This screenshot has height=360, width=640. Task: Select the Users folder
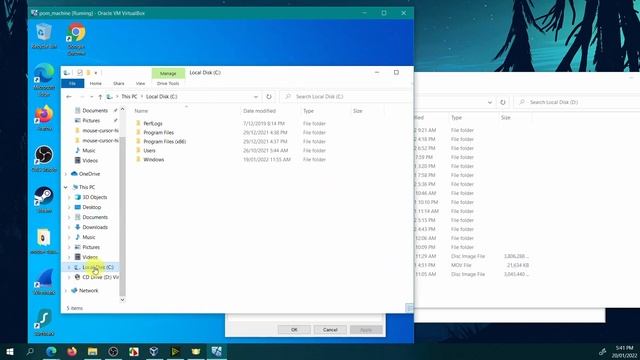click(x=149, y=150)
